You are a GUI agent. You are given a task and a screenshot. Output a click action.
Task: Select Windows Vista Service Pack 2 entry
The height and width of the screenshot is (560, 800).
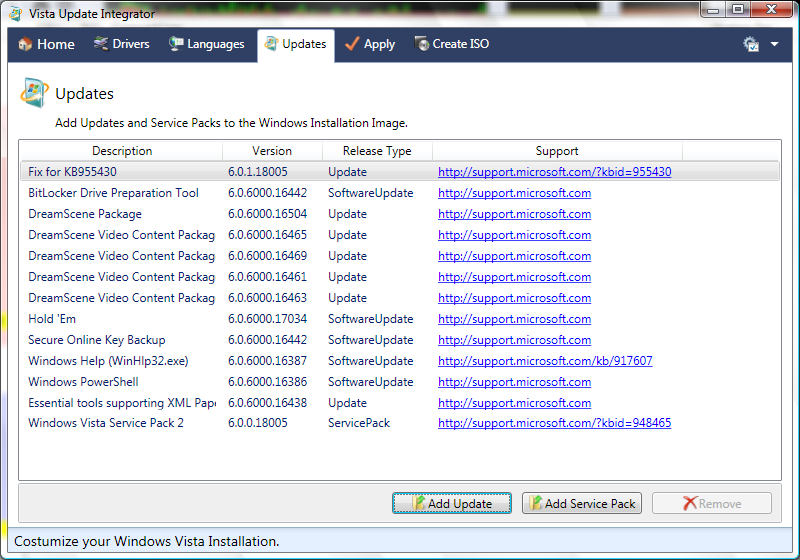click(400, 423)
